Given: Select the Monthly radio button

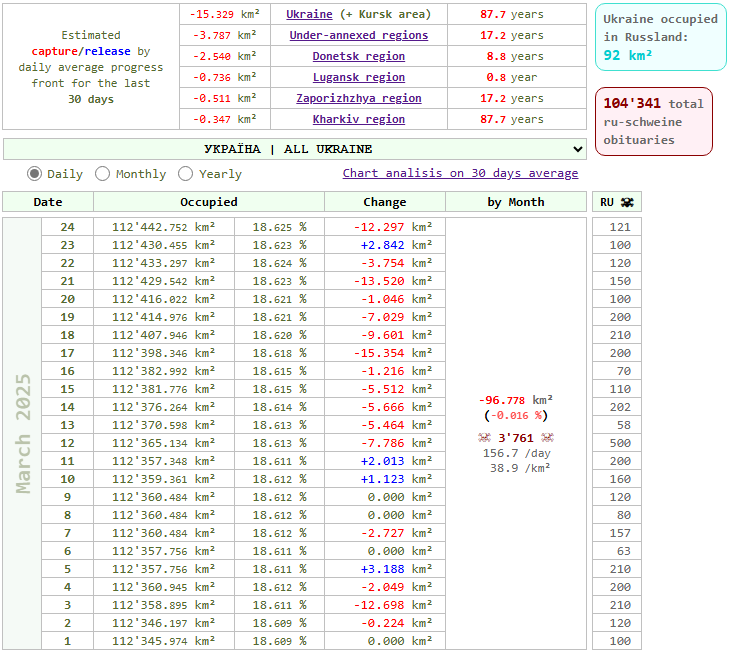Looking at the screenshot, I should pyautogui.click(x=102, y=174).
